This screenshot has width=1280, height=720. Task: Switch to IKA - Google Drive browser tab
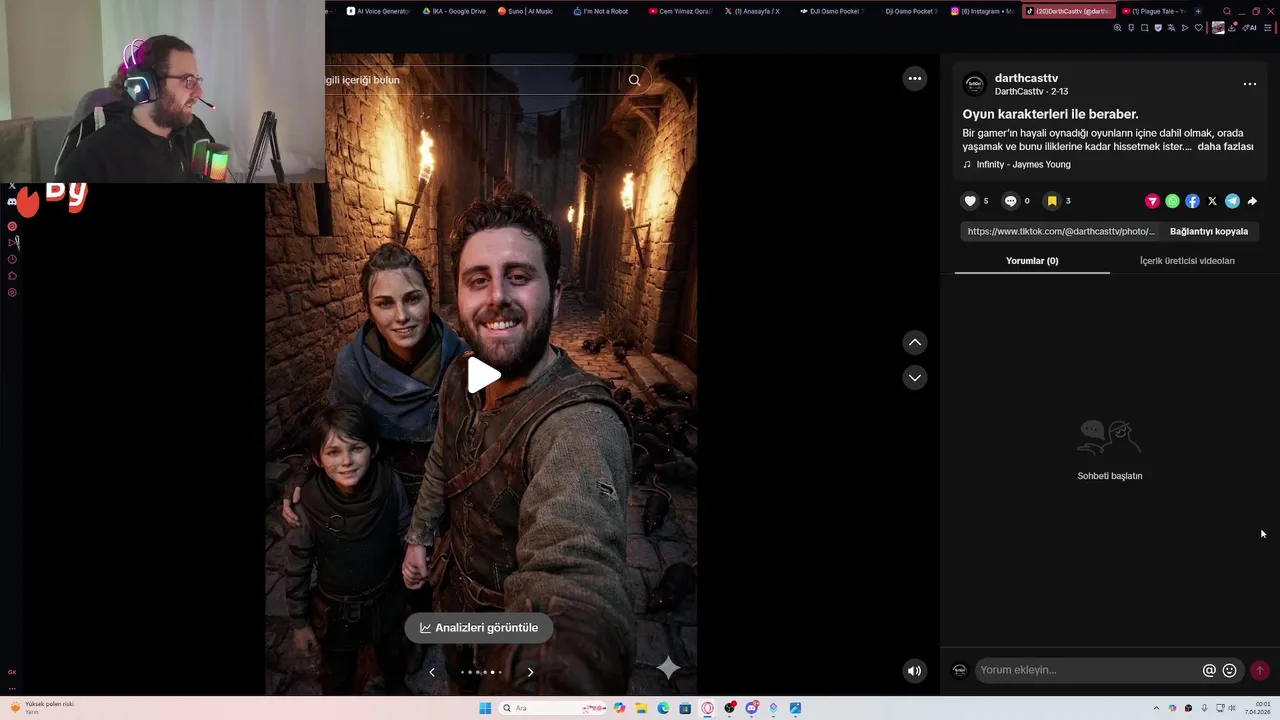[x=454, y=11]
